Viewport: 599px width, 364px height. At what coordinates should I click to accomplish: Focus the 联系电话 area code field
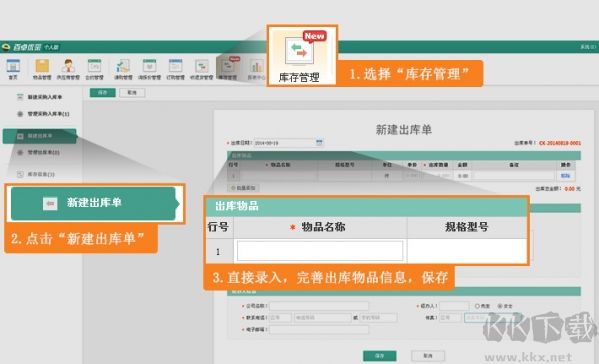click(x=280, y=317)
